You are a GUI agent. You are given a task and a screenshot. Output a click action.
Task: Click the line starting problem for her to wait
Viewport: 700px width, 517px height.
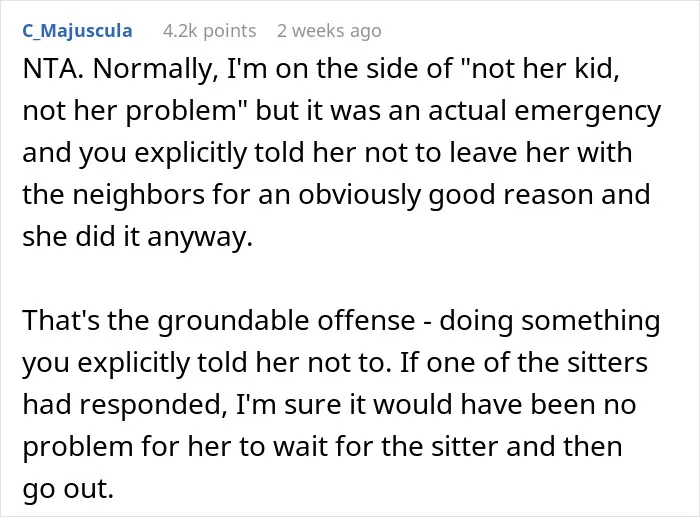coord(322,446)
